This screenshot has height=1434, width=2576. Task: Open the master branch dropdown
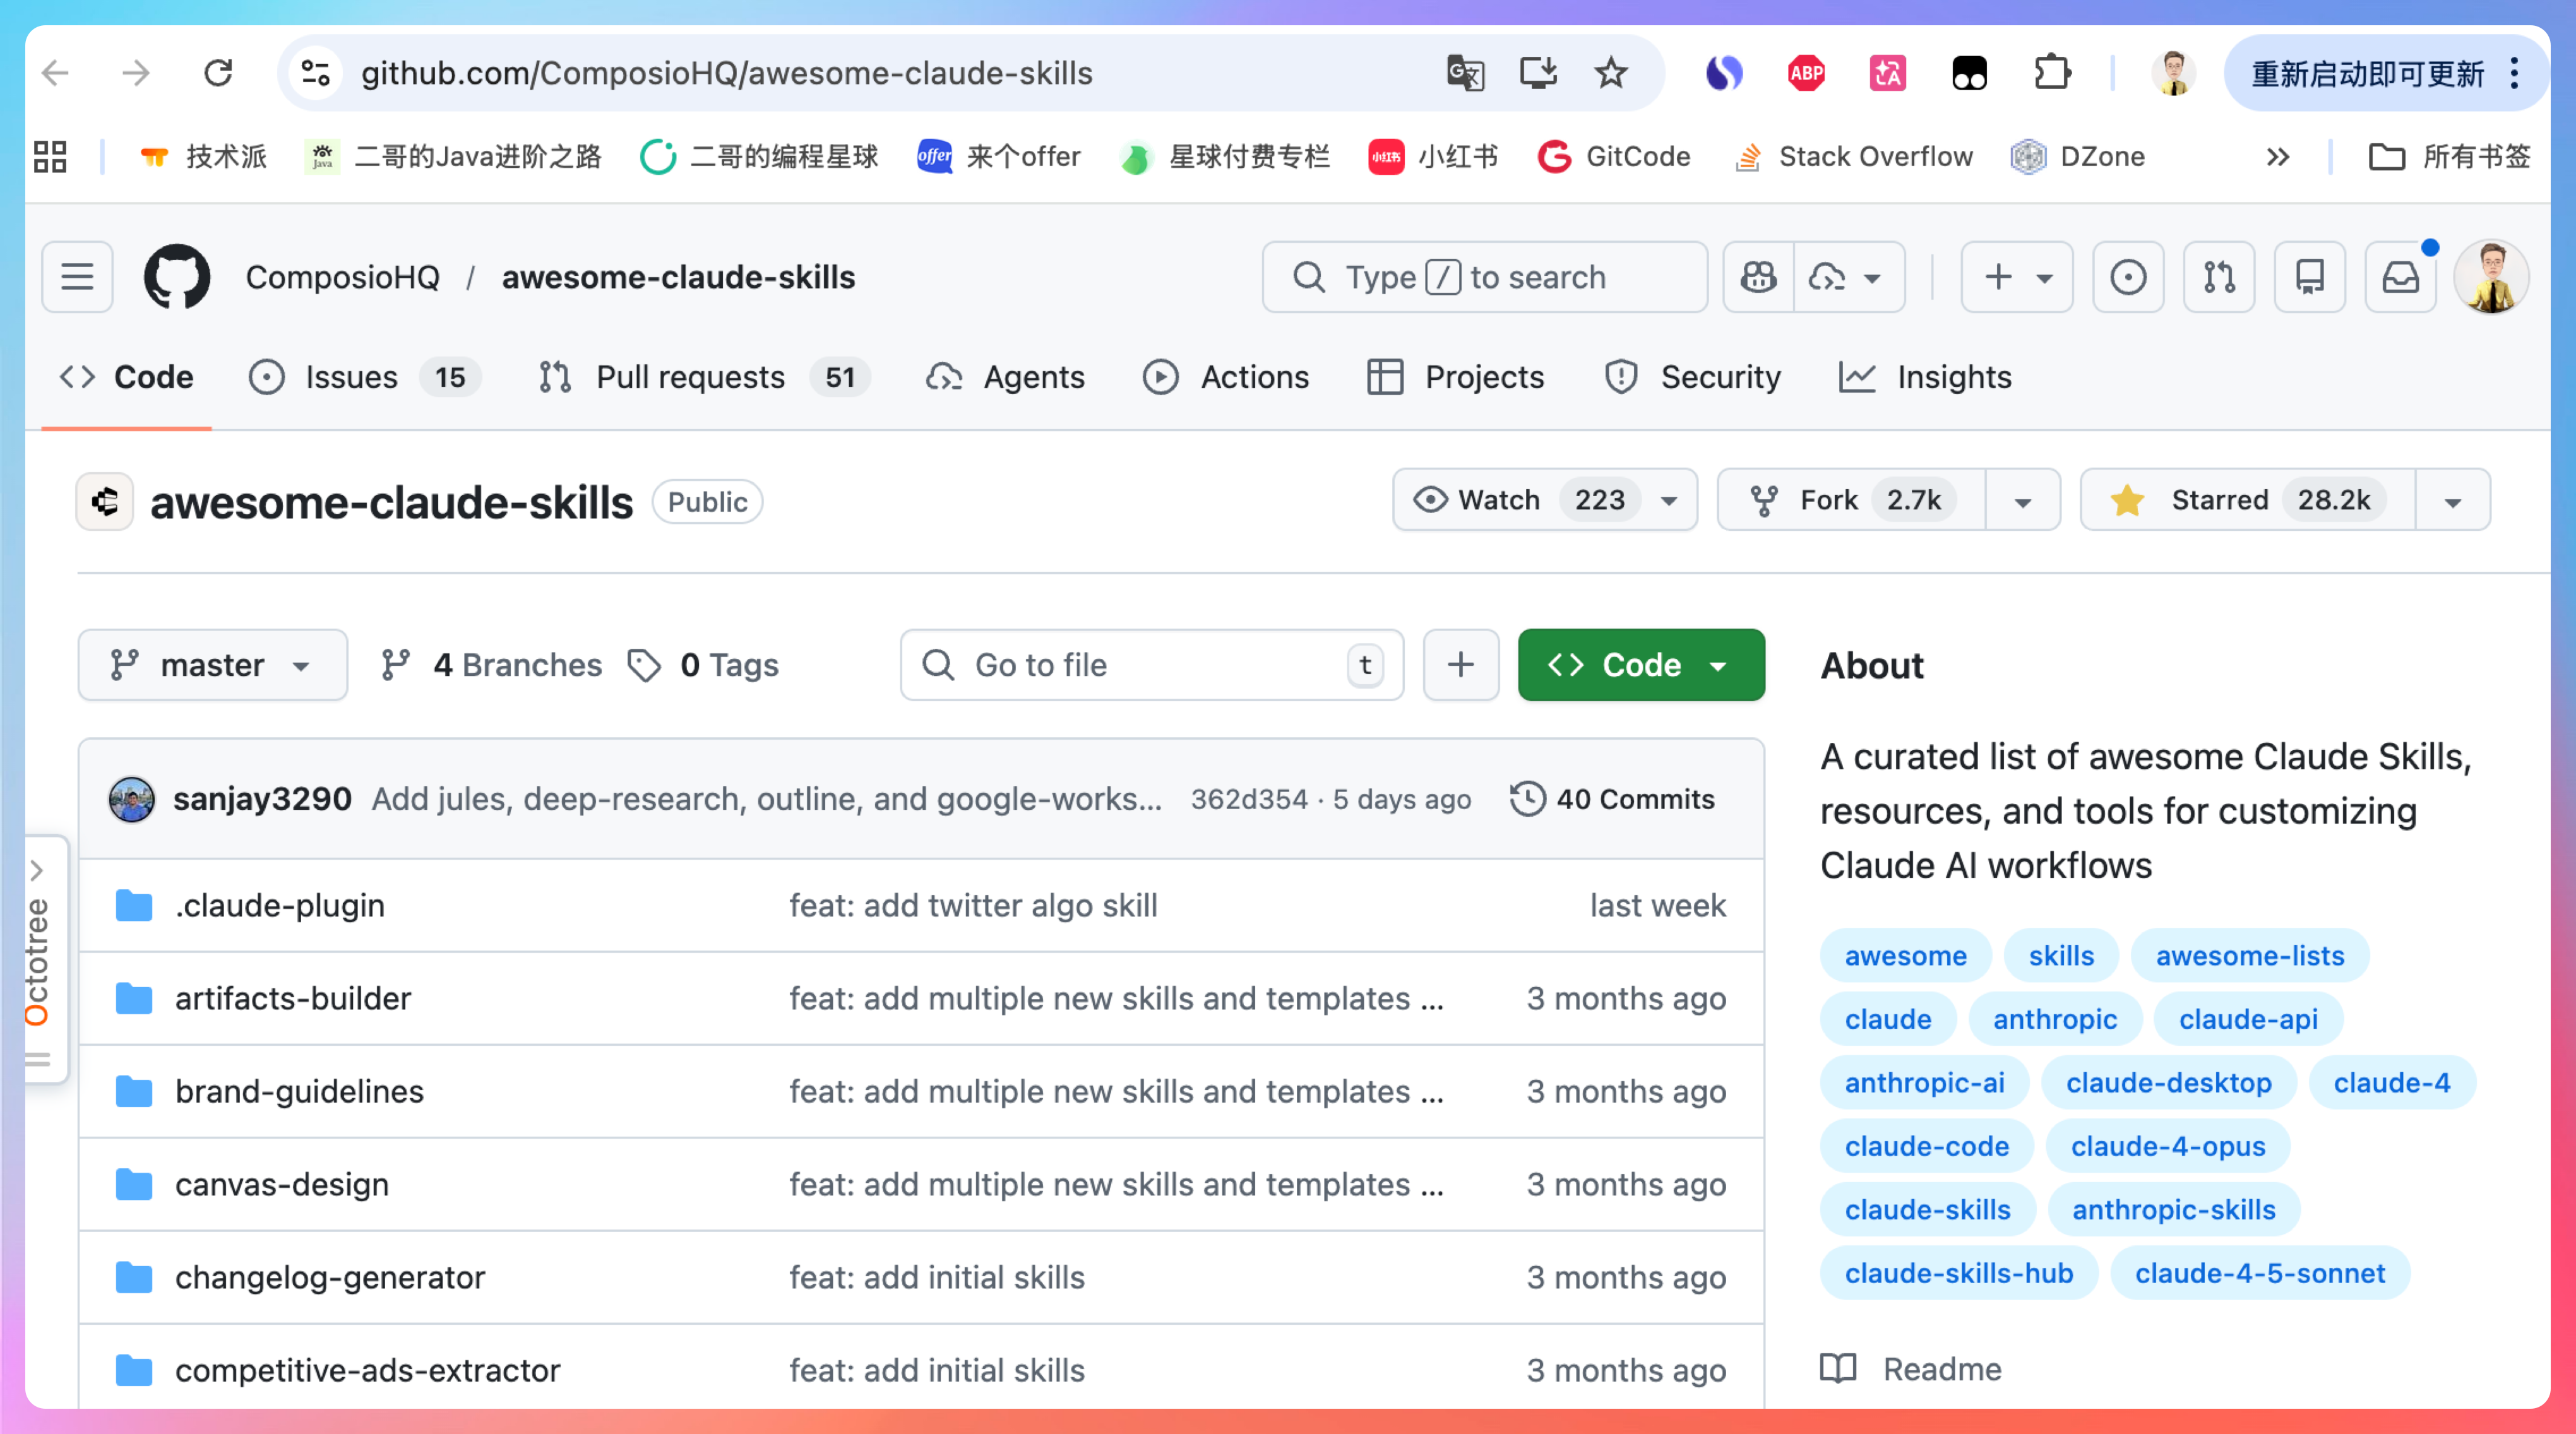[212, 665]
